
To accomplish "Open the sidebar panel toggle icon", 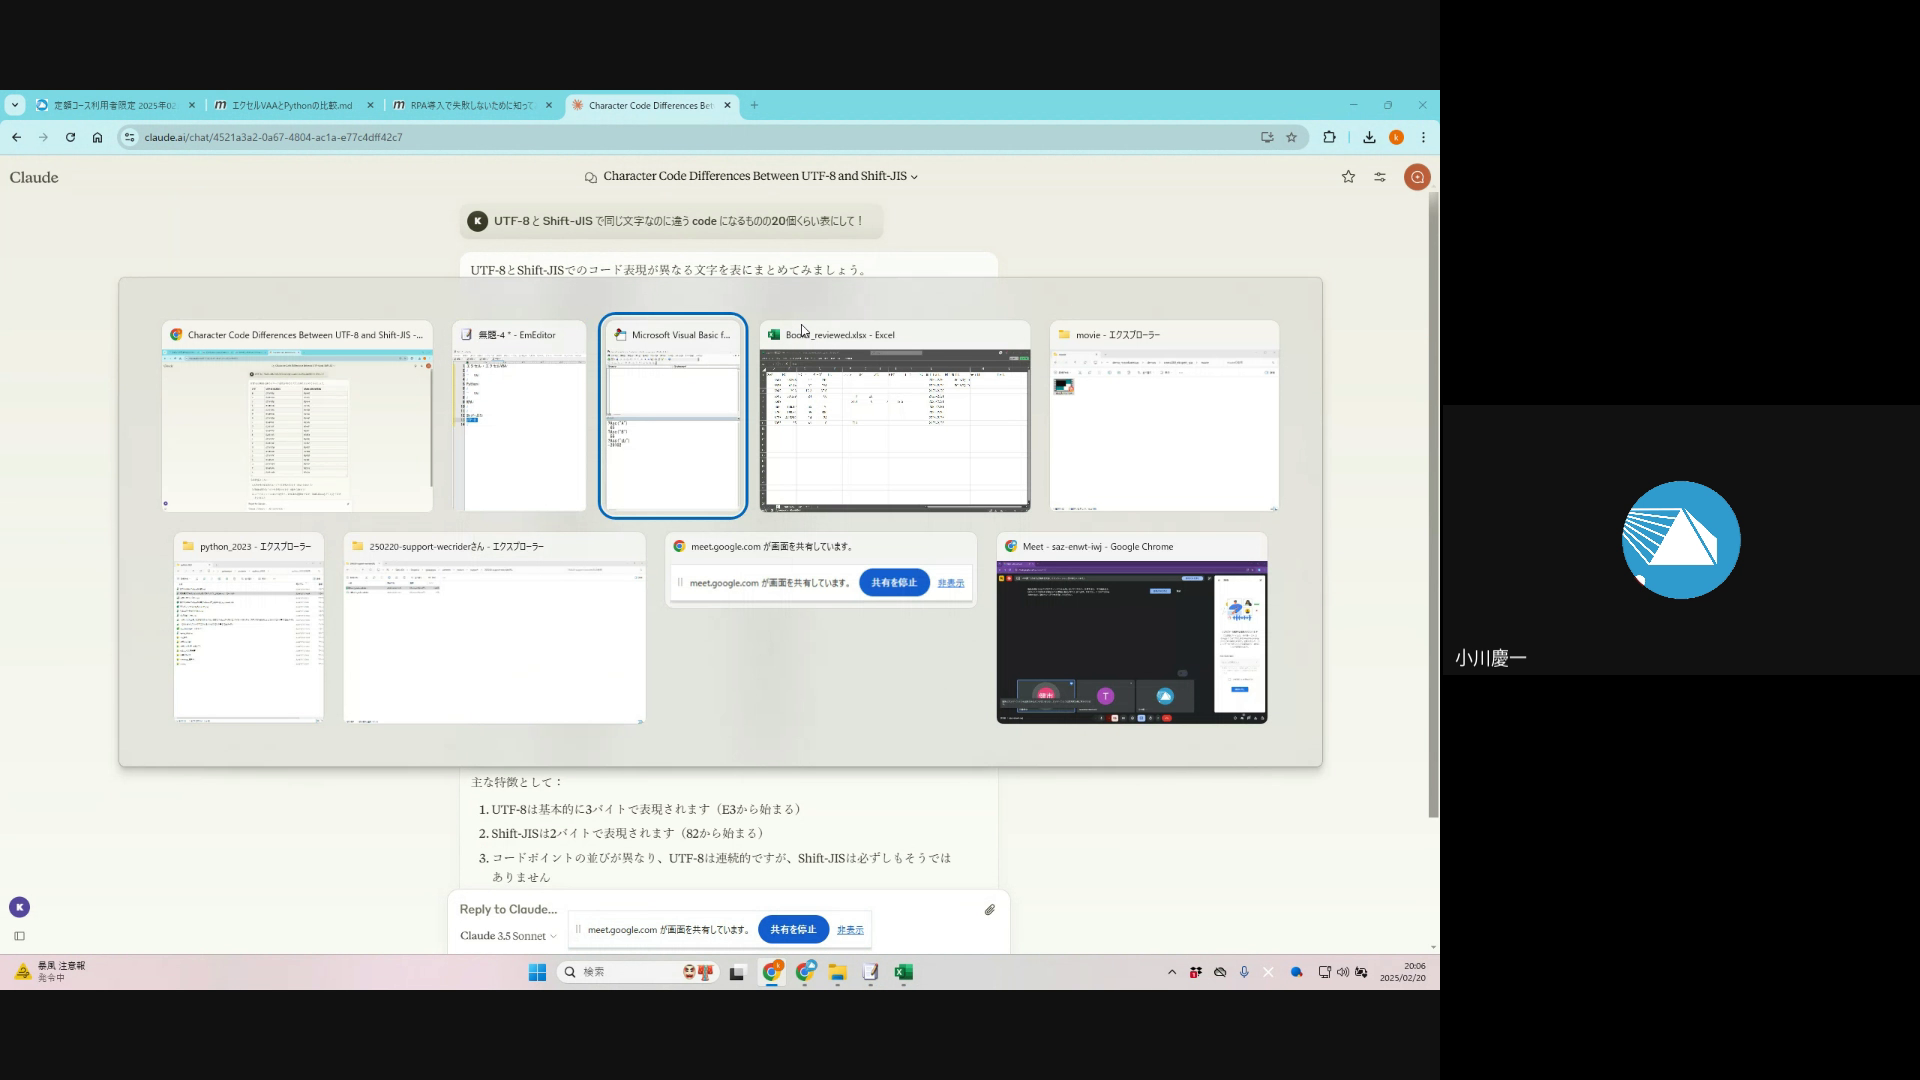I will pos(19,936).
